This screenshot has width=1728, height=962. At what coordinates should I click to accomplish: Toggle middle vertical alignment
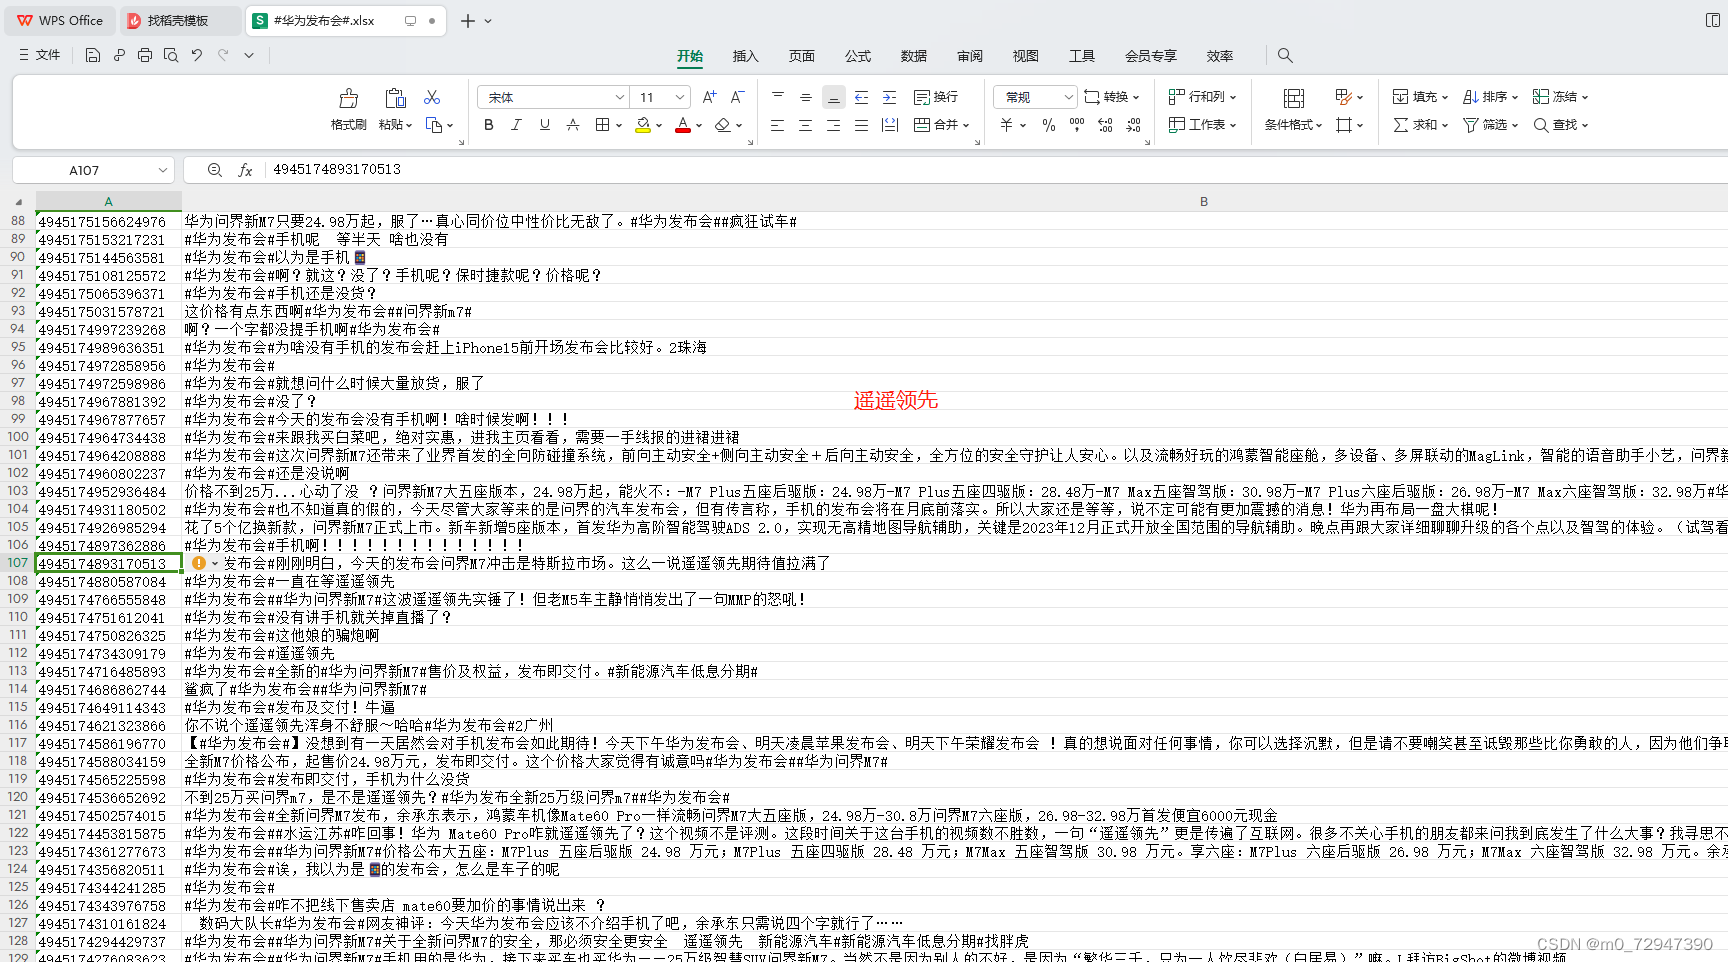tap(805, 97)
